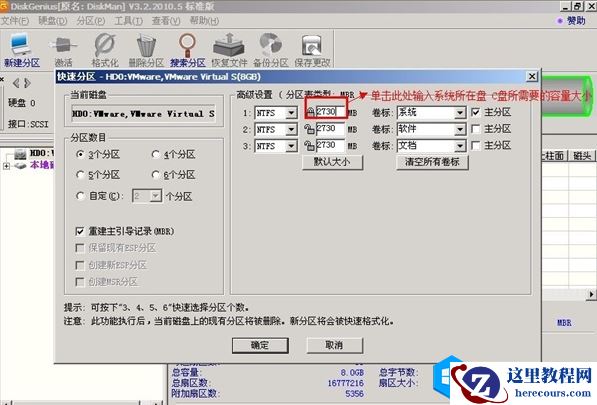
Task: Select 自定 custom partition count radio
Action: pyautogui.click(x=80, y=196)
